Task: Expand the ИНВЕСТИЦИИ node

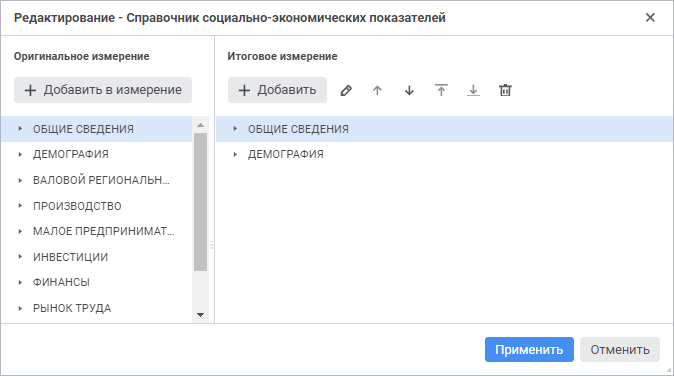Action: click(x=20, y=257)
